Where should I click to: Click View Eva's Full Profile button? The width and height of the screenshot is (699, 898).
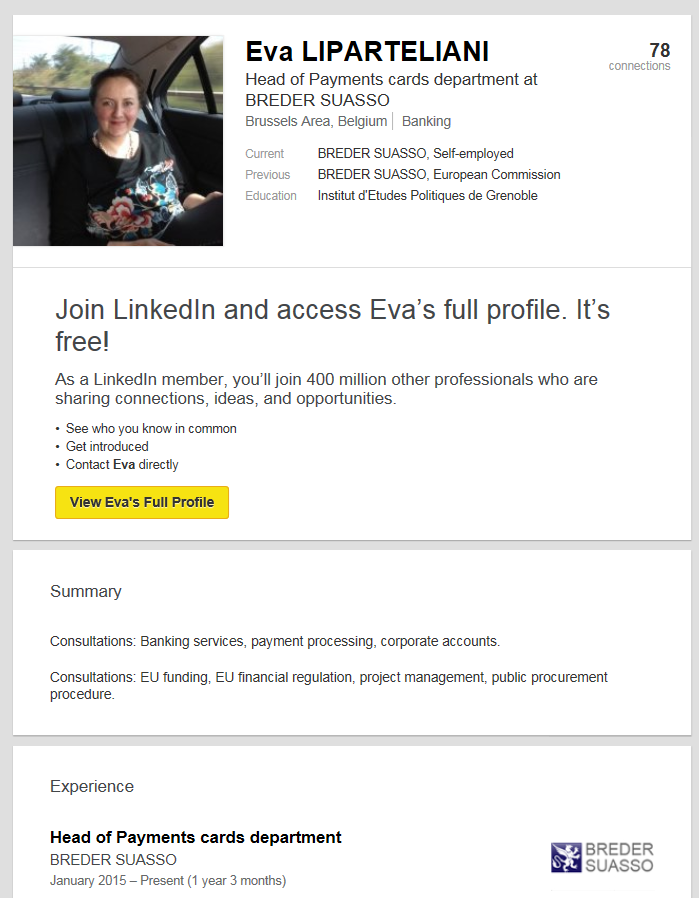pos(142,502)
